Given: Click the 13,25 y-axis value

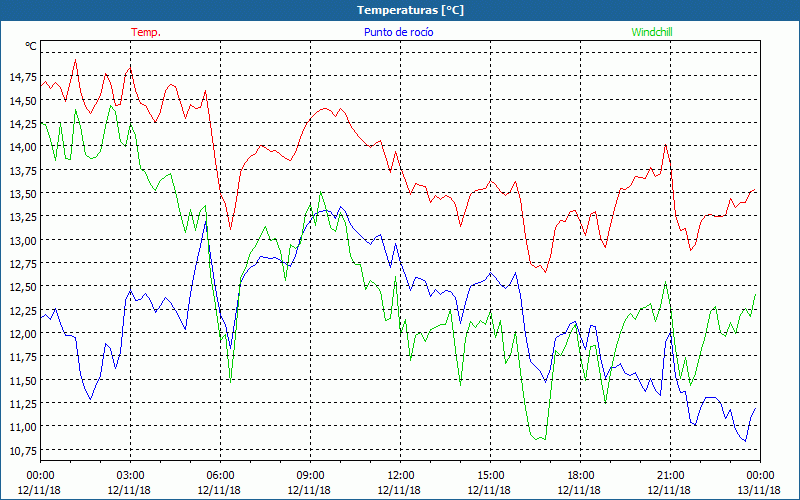Looking at the screenshot, I should [23, 217].
